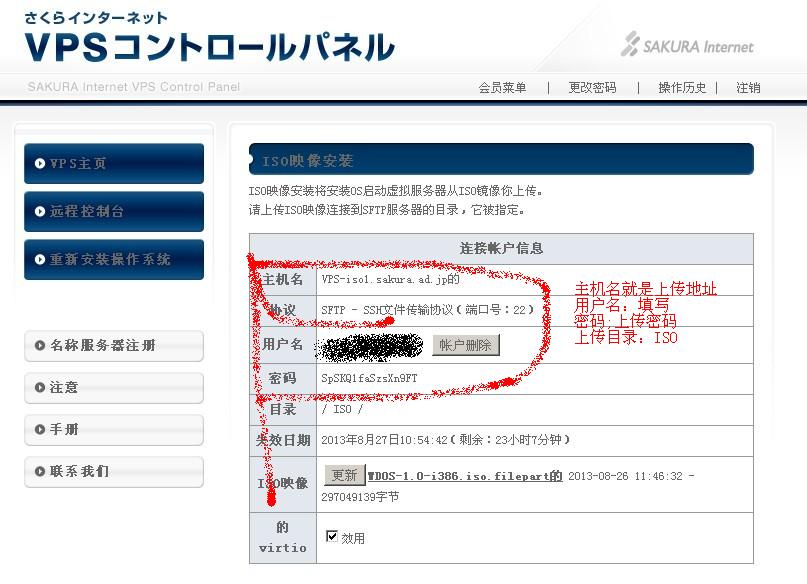Screen dimensions: 807x584
Task: Click the SAKURA Internet VPS Control Panel subtitle
Action: [134, 86]
